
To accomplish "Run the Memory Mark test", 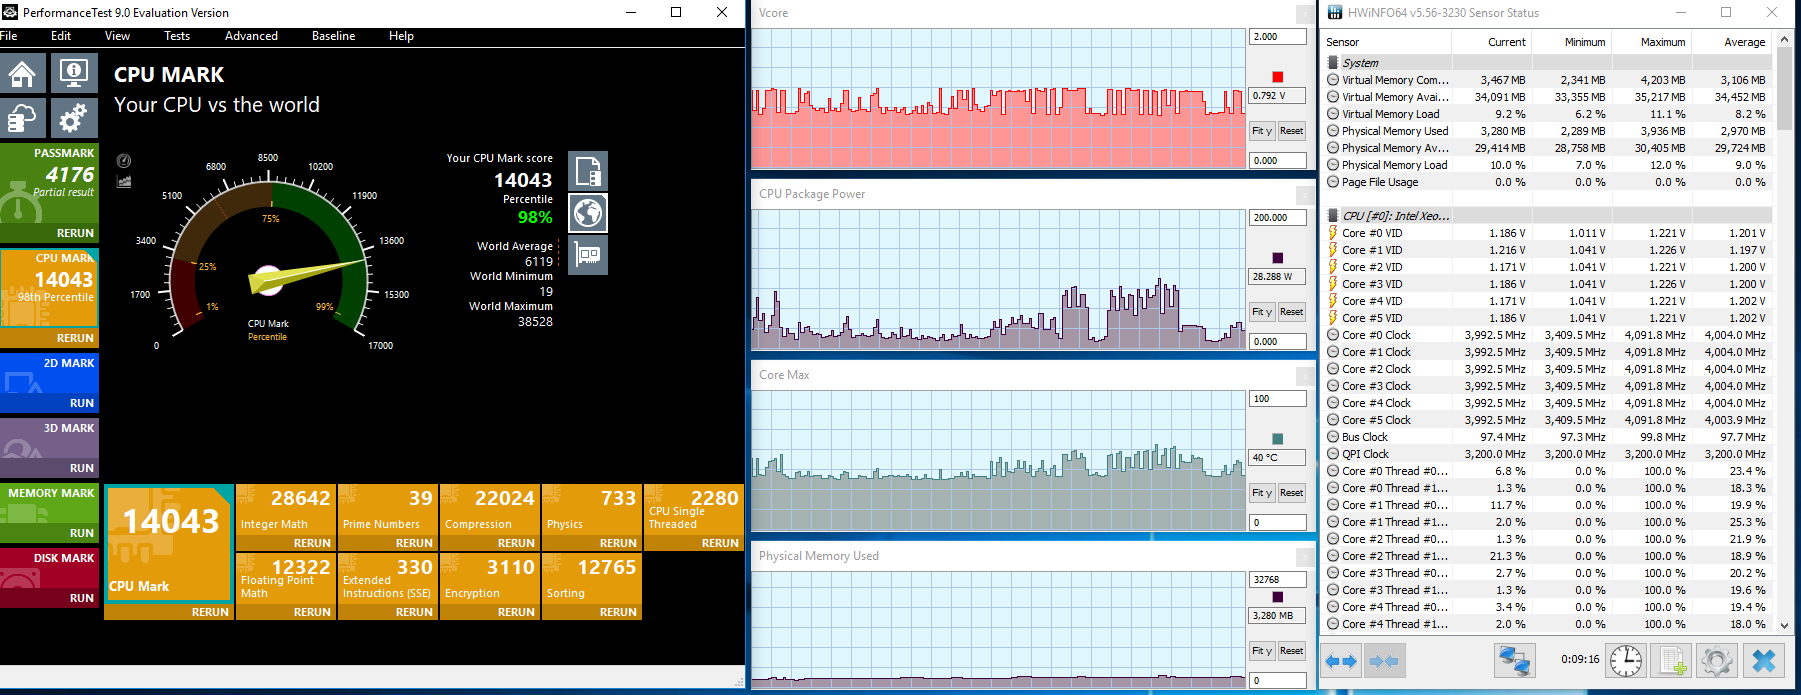I will (82, 533).
